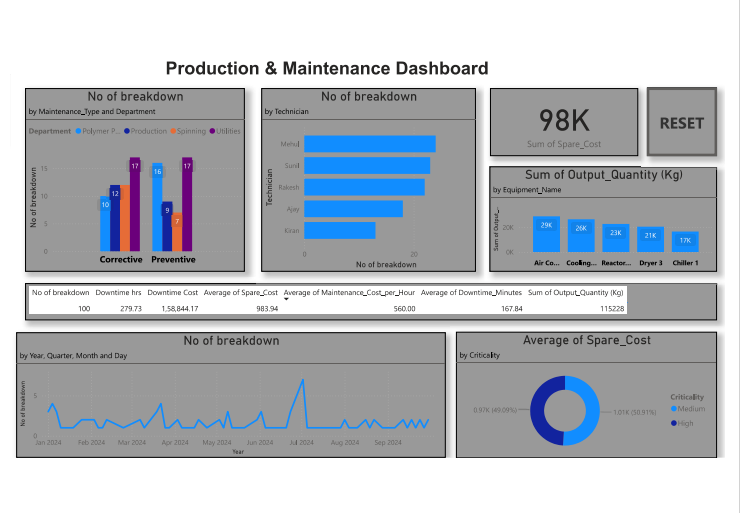Click the Sum of Output_Quantity (Kg) chart title

click(x=604, y=175)
